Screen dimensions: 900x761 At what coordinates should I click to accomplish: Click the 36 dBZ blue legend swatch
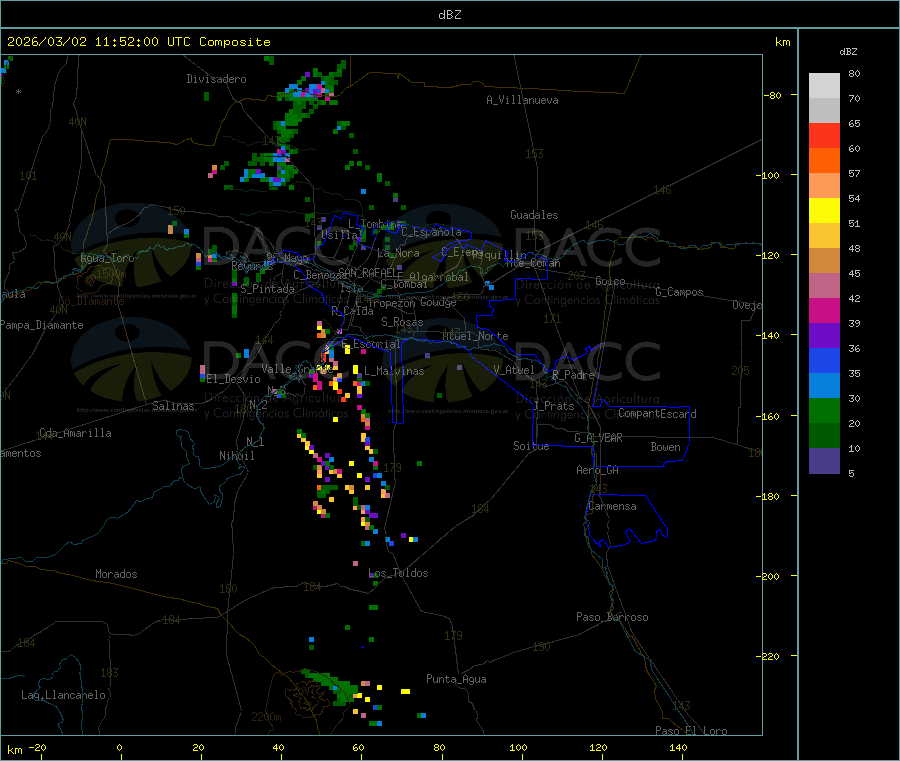[824, 360]
